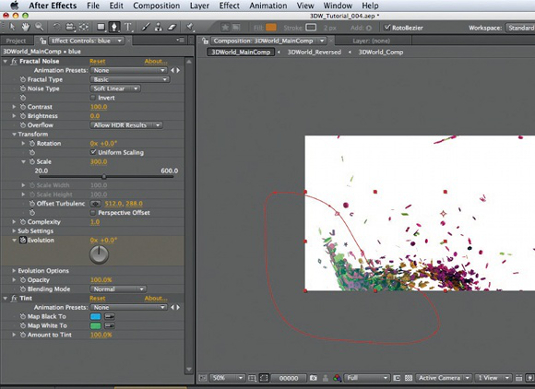Screen dimensions: 535x389
Task: Select the Selection arrow tool
Action: (x=13, y=27)
